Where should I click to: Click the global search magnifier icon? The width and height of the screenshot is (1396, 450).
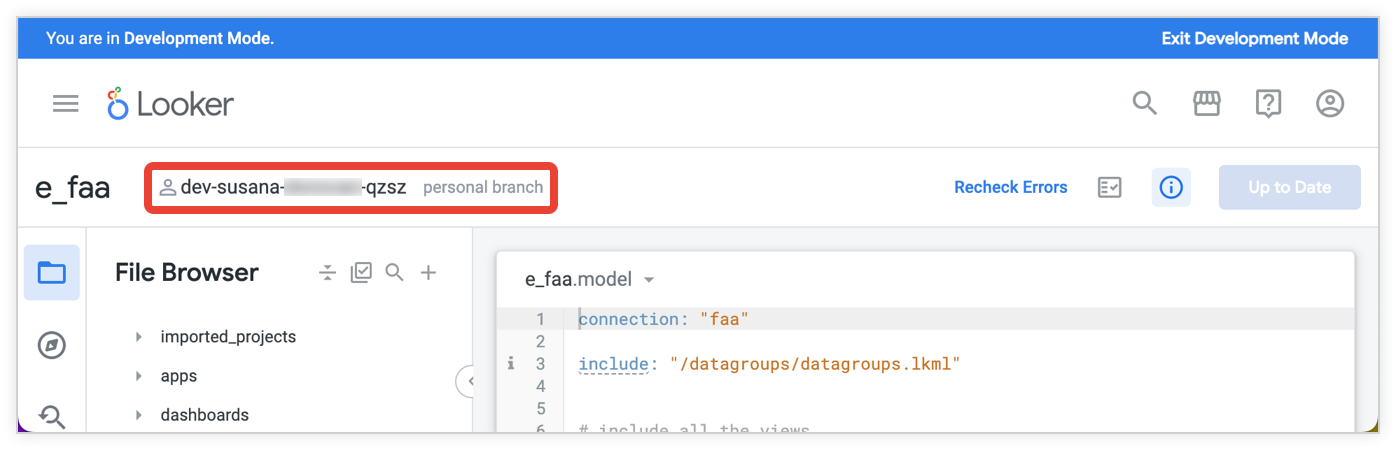tap(1144, 103)
